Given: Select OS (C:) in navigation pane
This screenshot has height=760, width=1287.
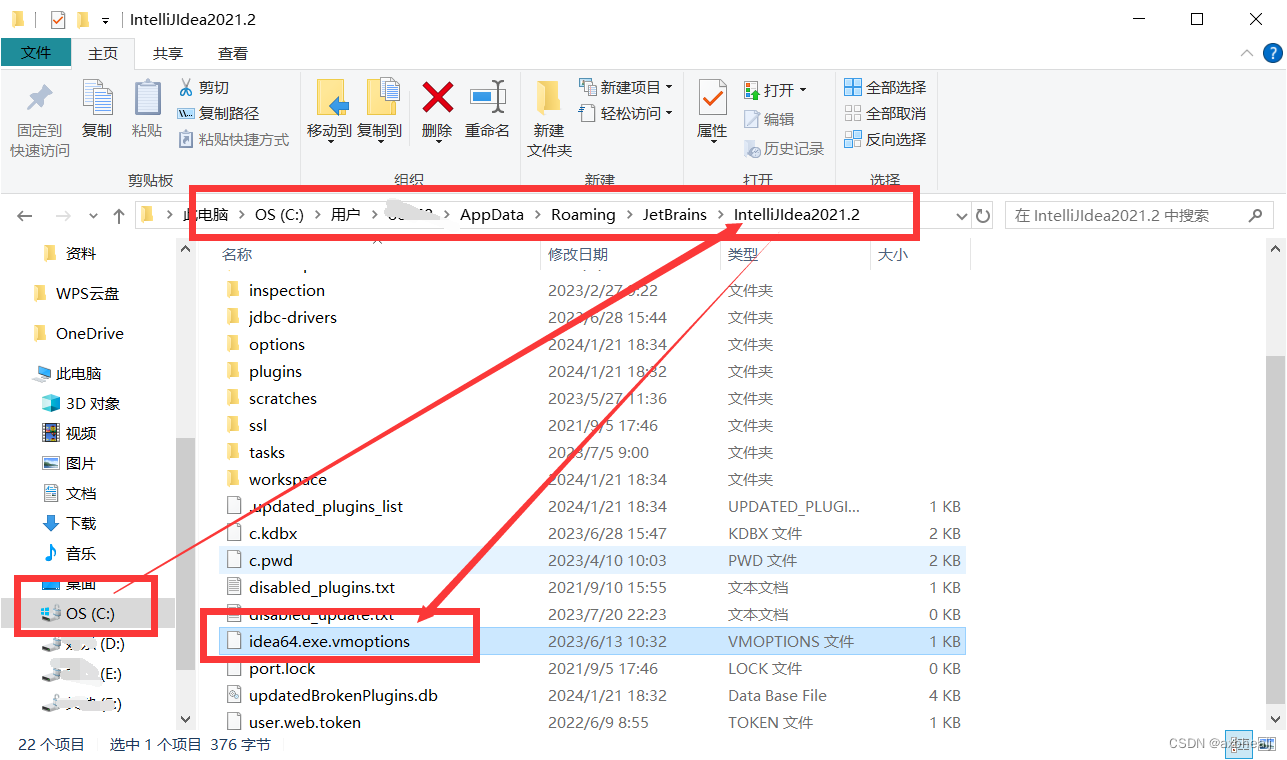Looking at the screenshot, I should pyautogui.click(x=88, y=613).
